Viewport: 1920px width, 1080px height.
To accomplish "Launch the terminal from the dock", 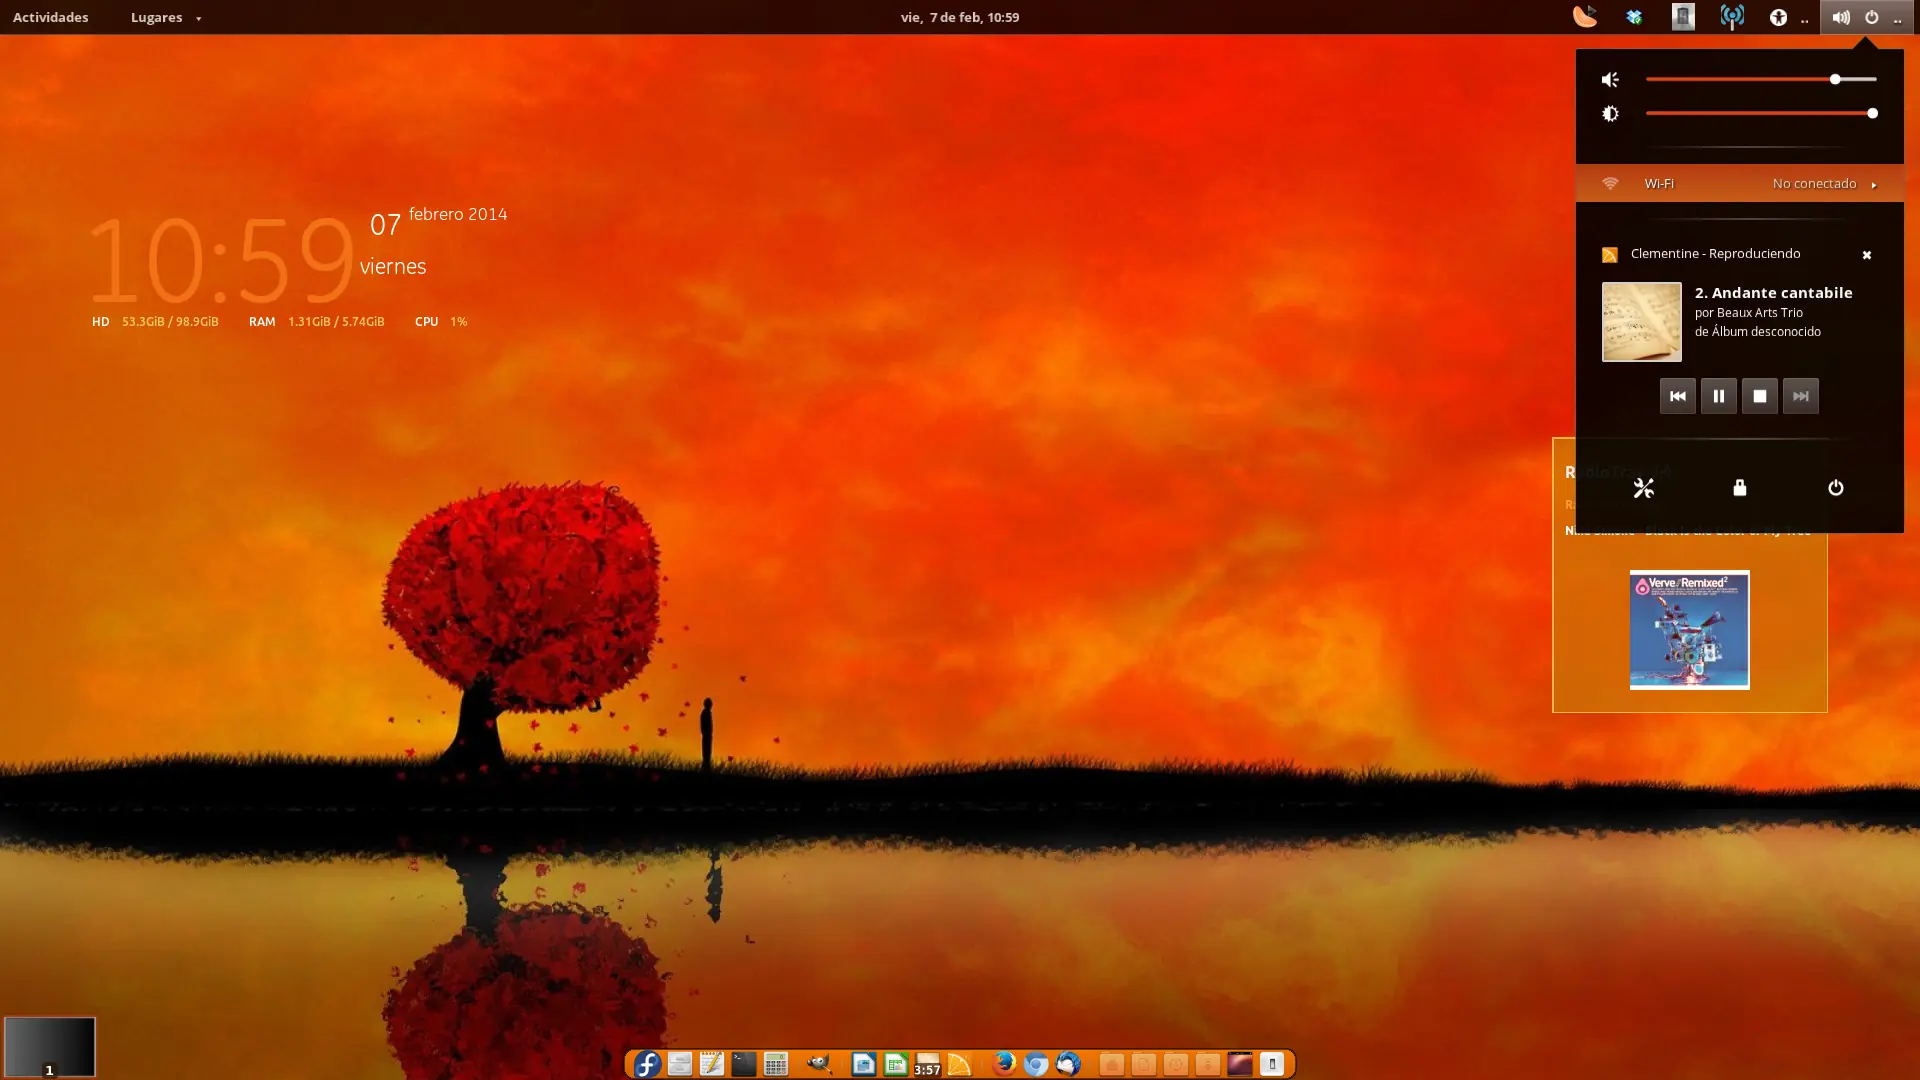I will click(744, 1064).
